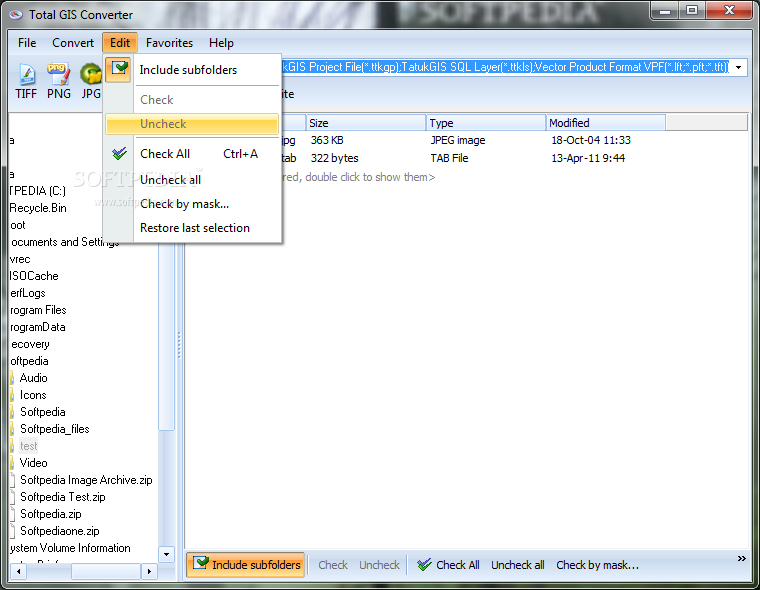The image size is (760, 590).
Task: Click Uncheck all on bottom toolbar
Action: tap(517, 565)
